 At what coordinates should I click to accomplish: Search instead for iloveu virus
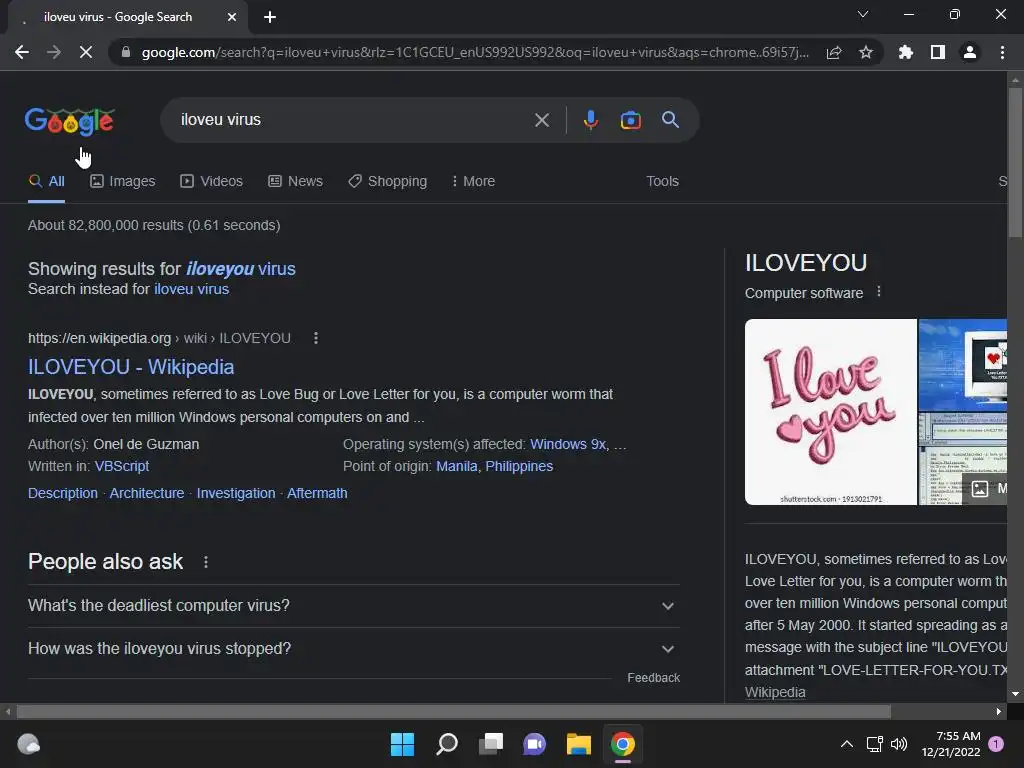point(191,289)
